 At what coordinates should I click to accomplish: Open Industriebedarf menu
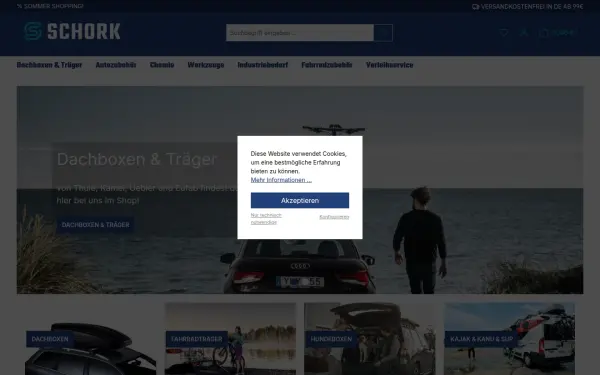[x=262, y=65]
